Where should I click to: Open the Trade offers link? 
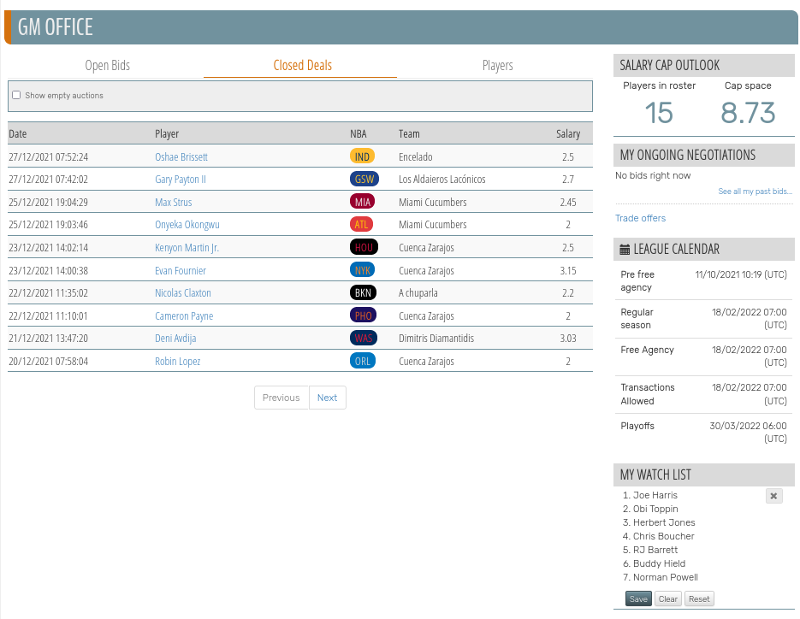click(x=640, y=218)
